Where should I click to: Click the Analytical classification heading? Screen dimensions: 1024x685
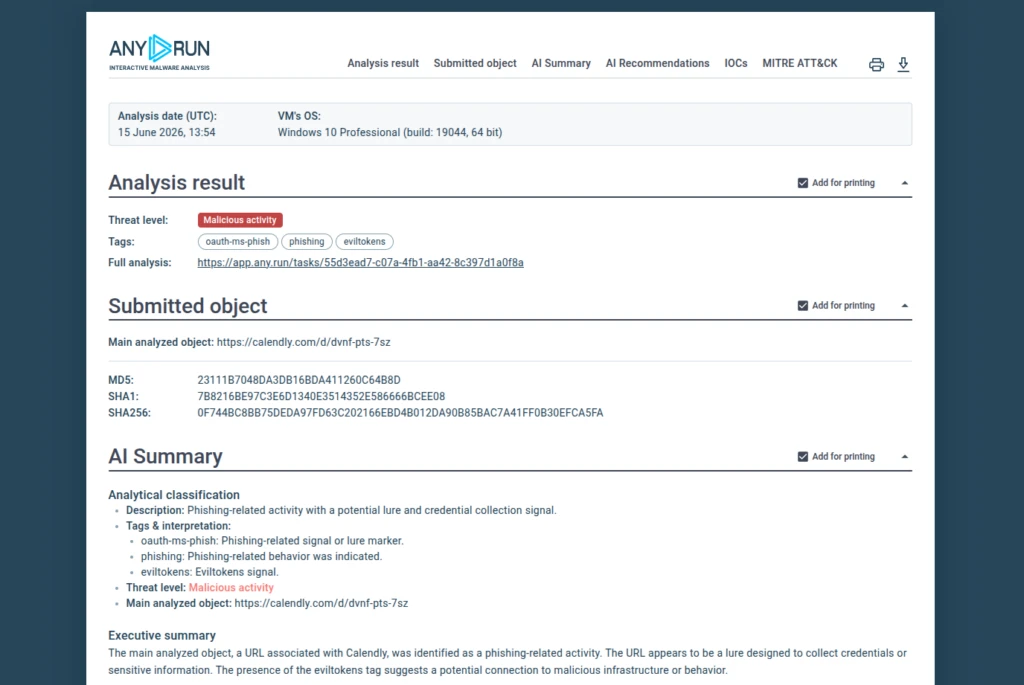(x=174, y=495)
